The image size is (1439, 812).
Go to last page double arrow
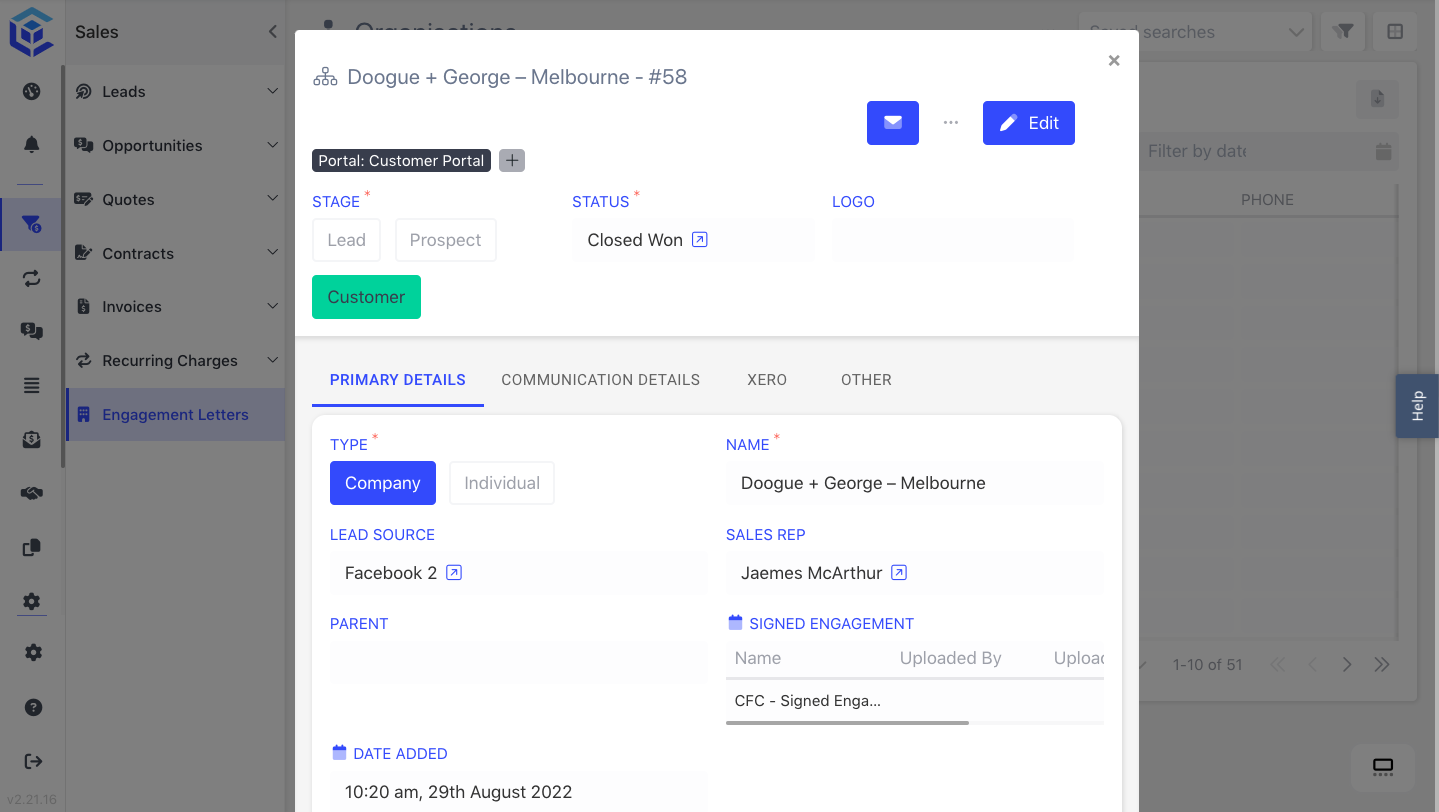[1382, 664]
